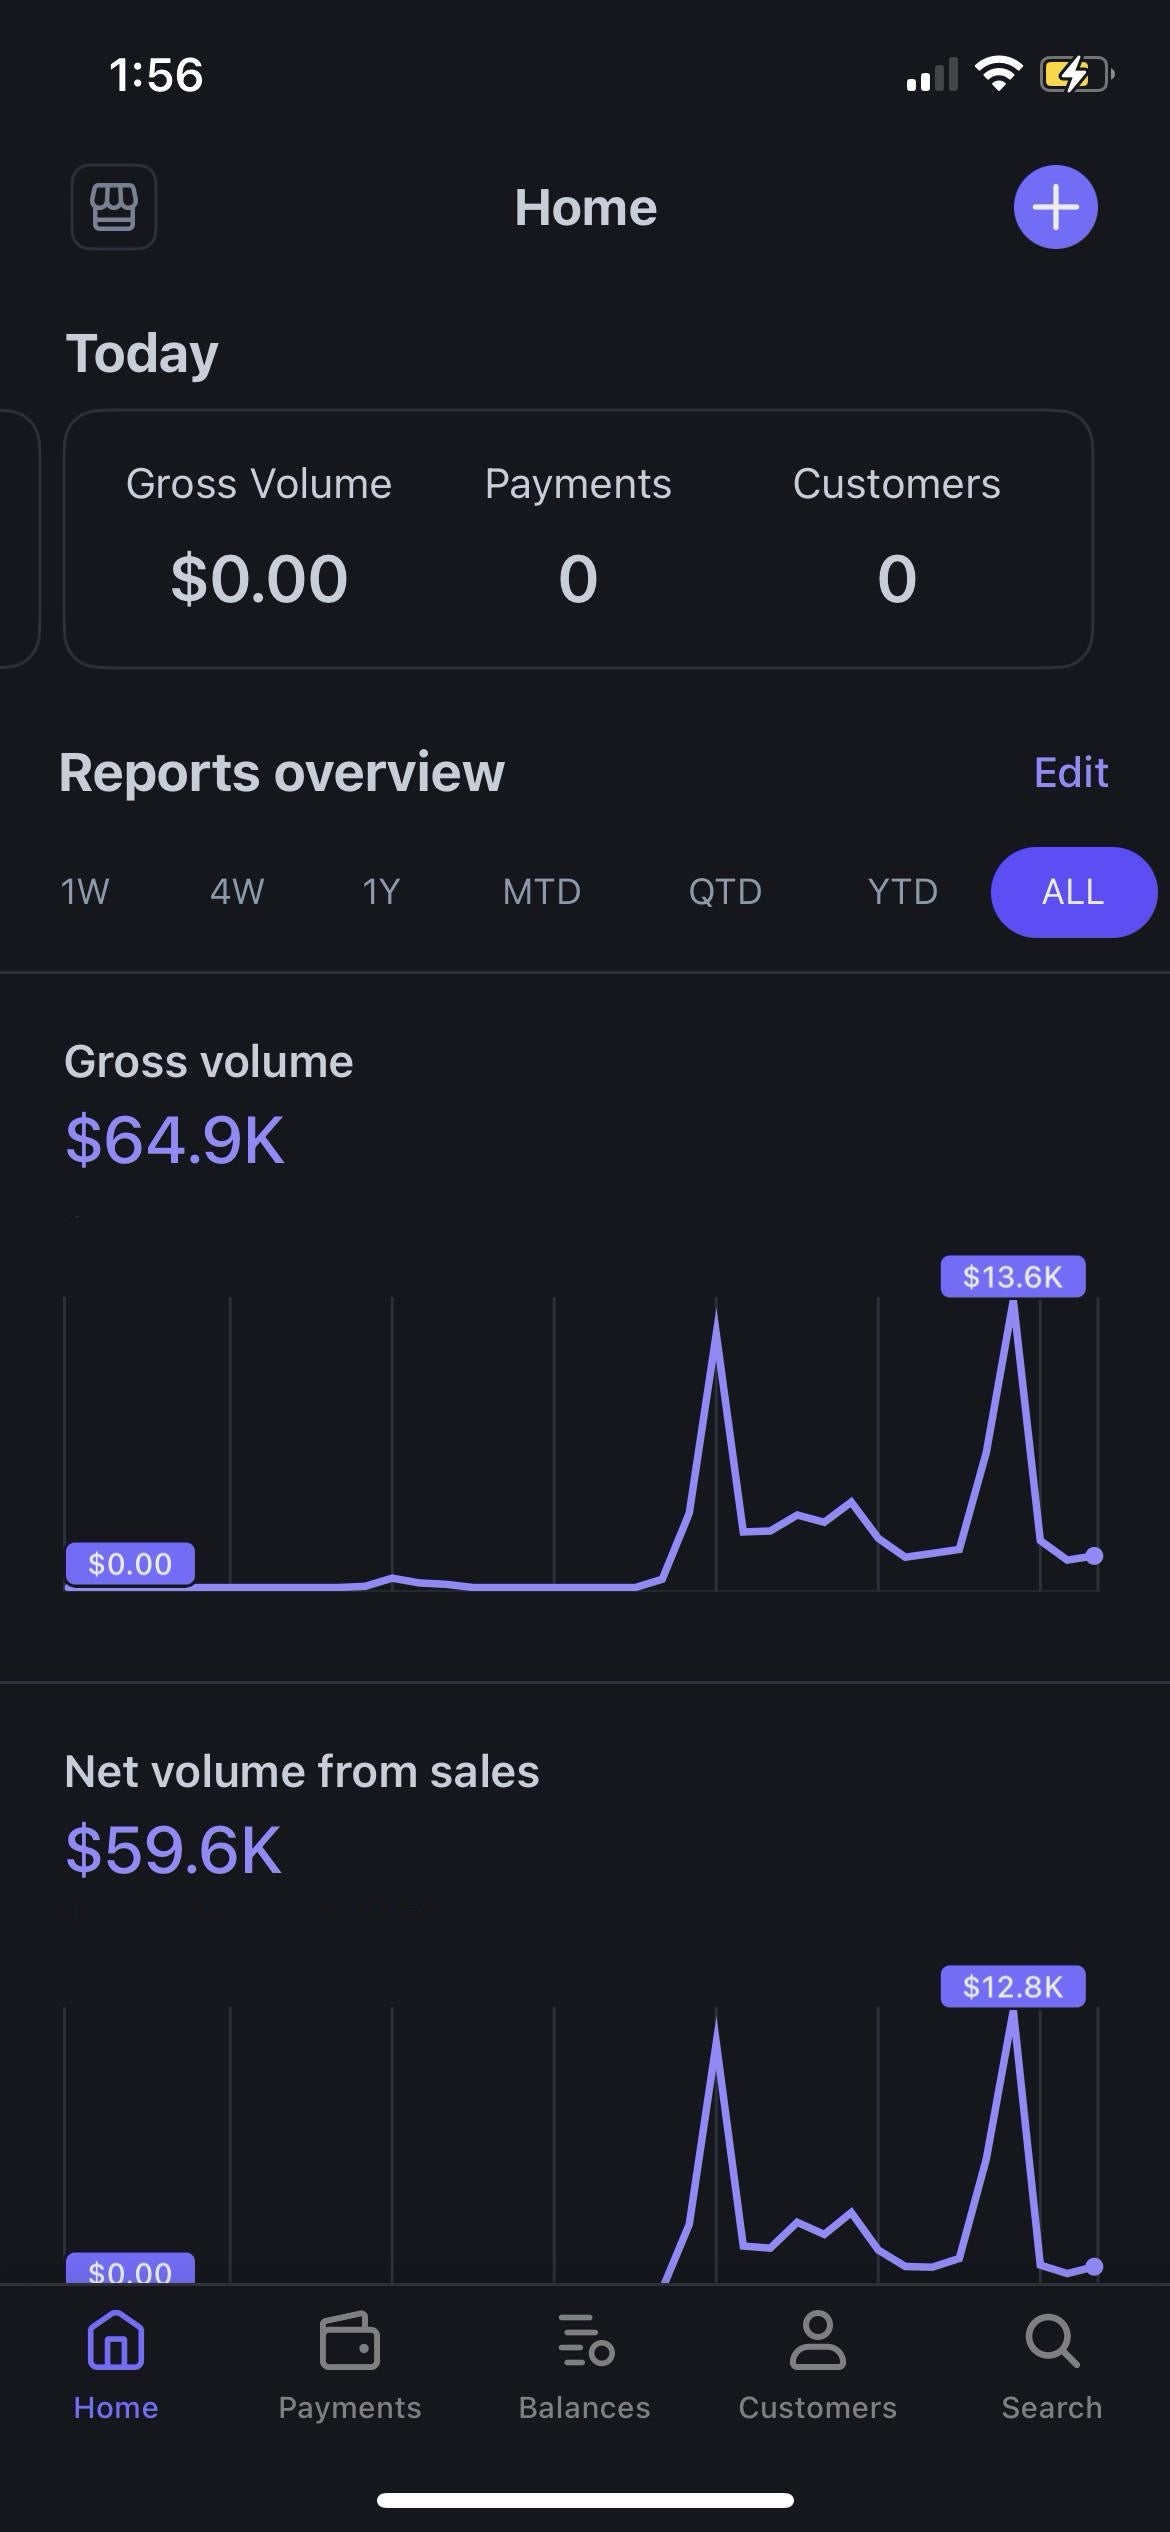Open the store account switcher icon
Image resolution: width=1170 pixels, height=2532 pixels.
pyautogui.click(x=113, y=207)
